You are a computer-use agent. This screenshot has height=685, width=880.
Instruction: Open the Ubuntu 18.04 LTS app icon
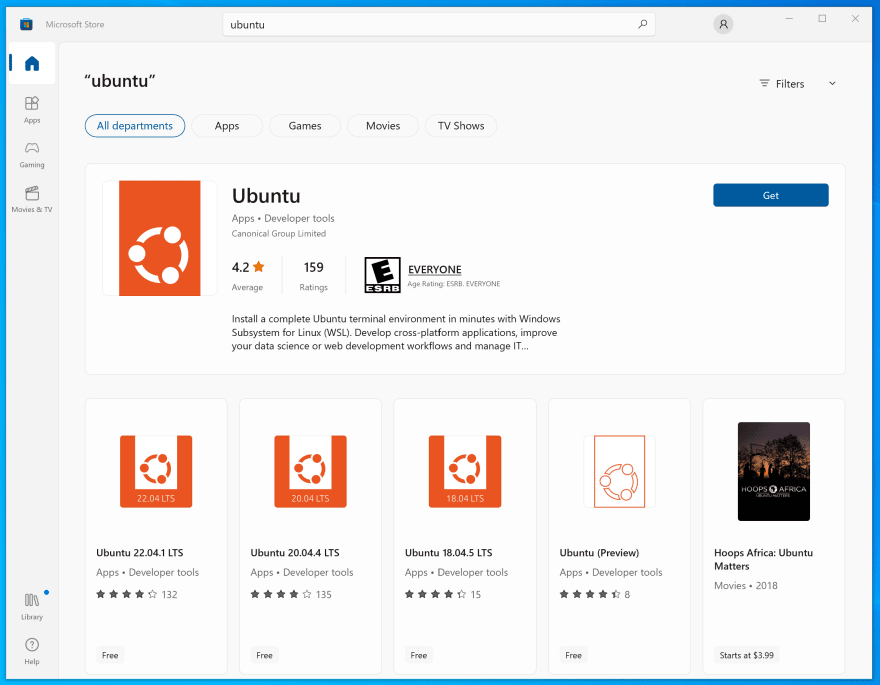click(465, 471)
